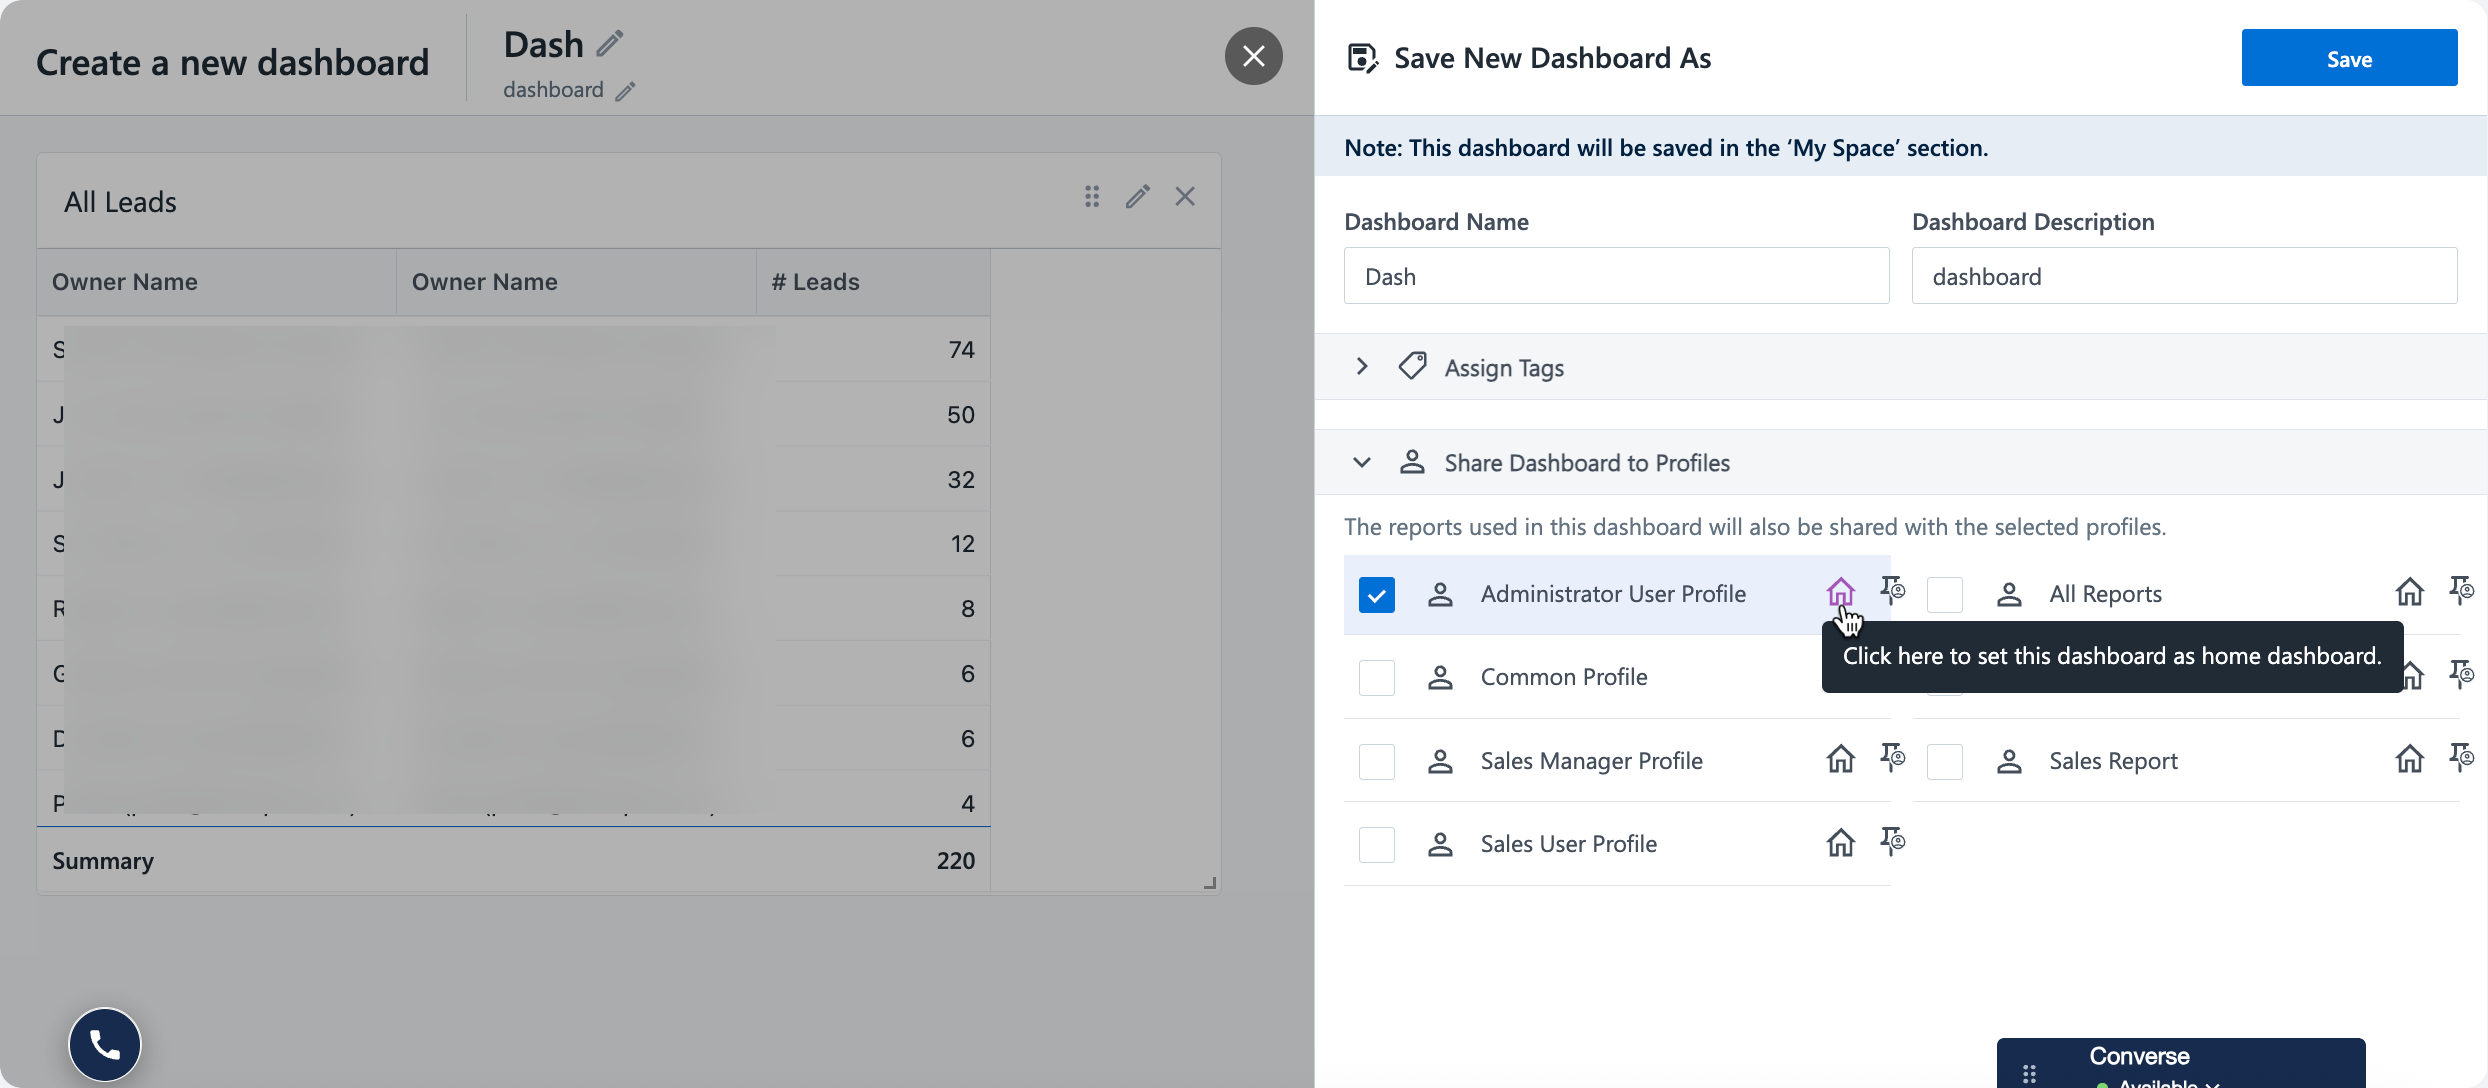Click the person icon of Common Profile
Viewport: 2488px width, 1088px height.
[1440, 677]
